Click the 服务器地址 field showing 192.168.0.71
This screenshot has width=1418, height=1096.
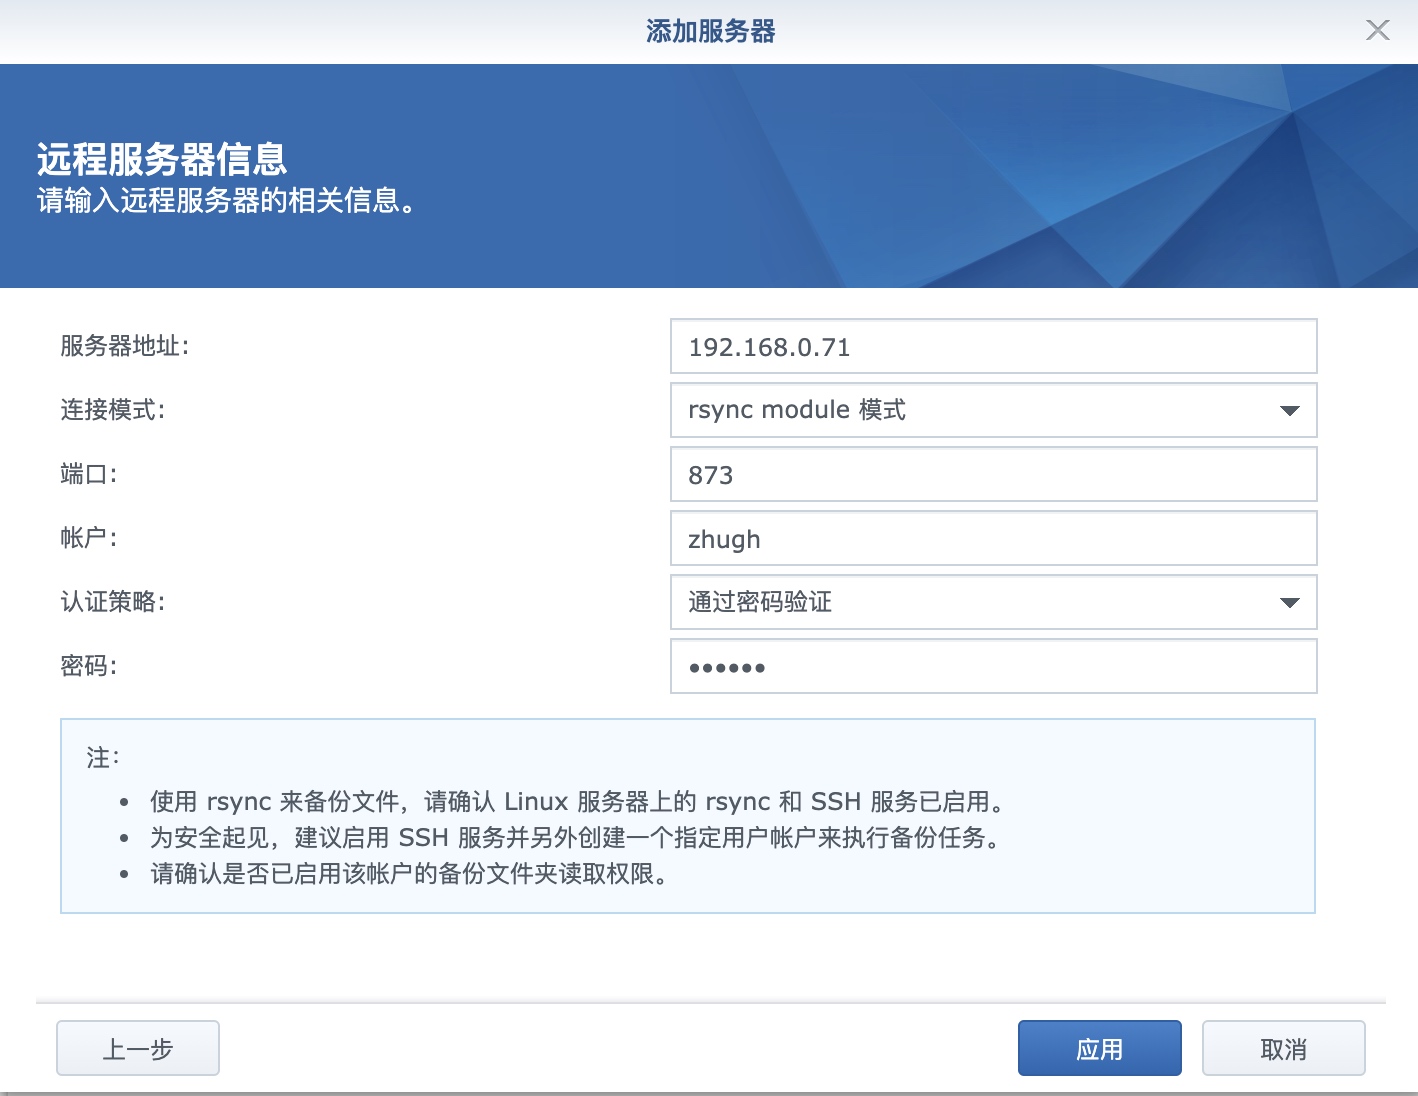pyautogui.click(x=993, y=346)
